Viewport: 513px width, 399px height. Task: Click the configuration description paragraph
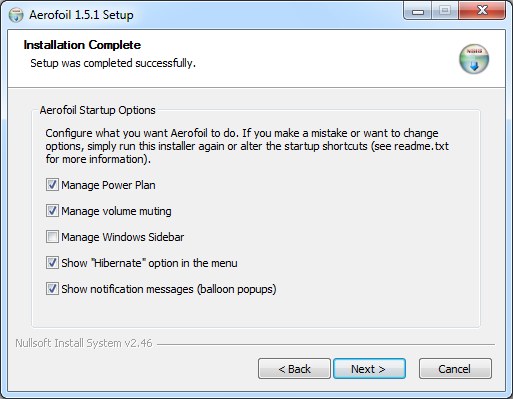247,146
